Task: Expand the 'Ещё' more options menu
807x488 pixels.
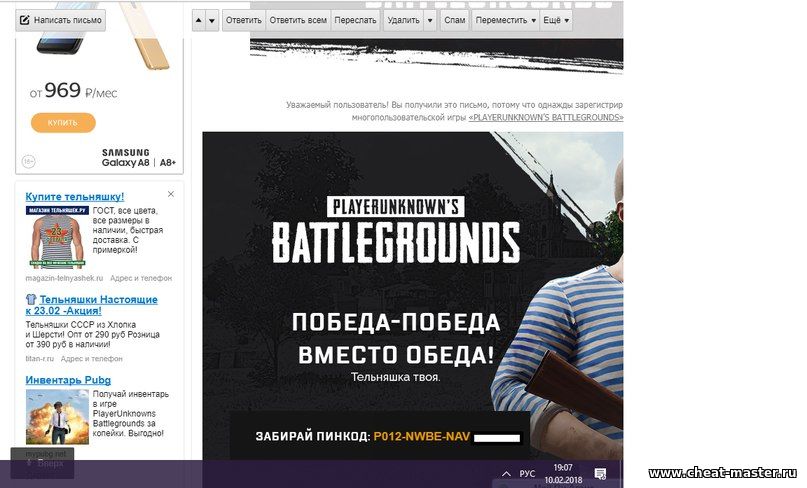Action: click(x=557, y=20)
